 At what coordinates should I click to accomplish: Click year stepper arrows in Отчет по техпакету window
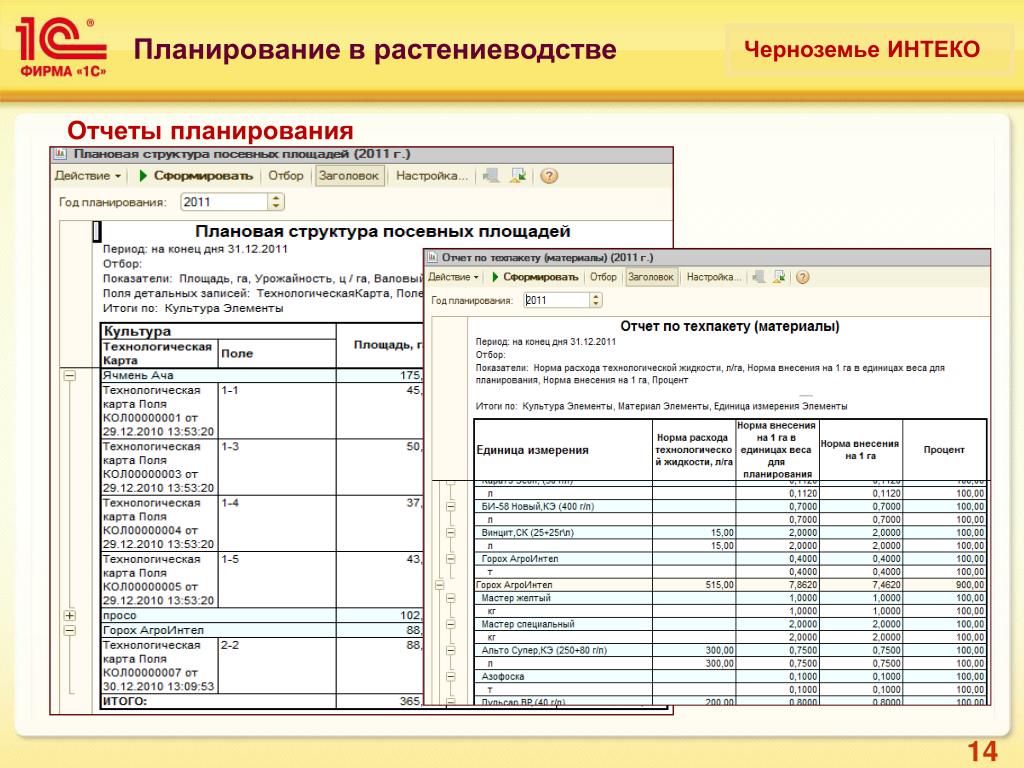pos(596,300)
